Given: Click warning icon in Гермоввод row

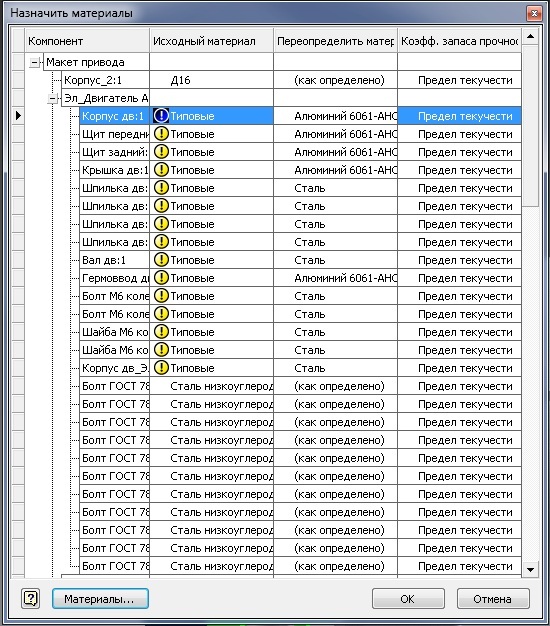Looking at the screenshot, I should (161, 278).
